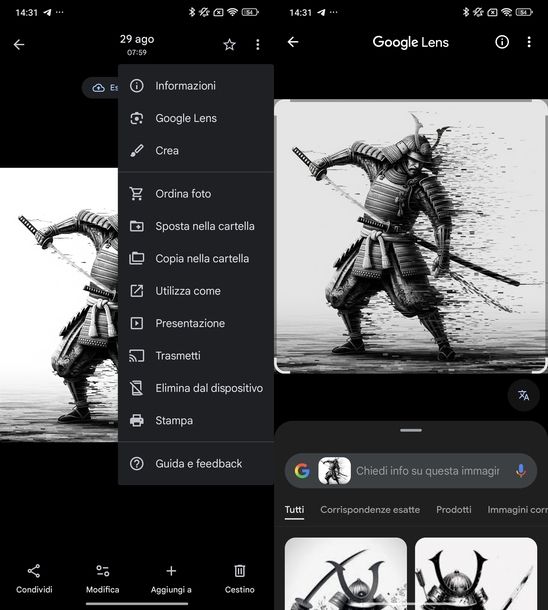The image size is (548, 610).
Task: Click the Presentazione play icon
Action: [x=137, y=323]
